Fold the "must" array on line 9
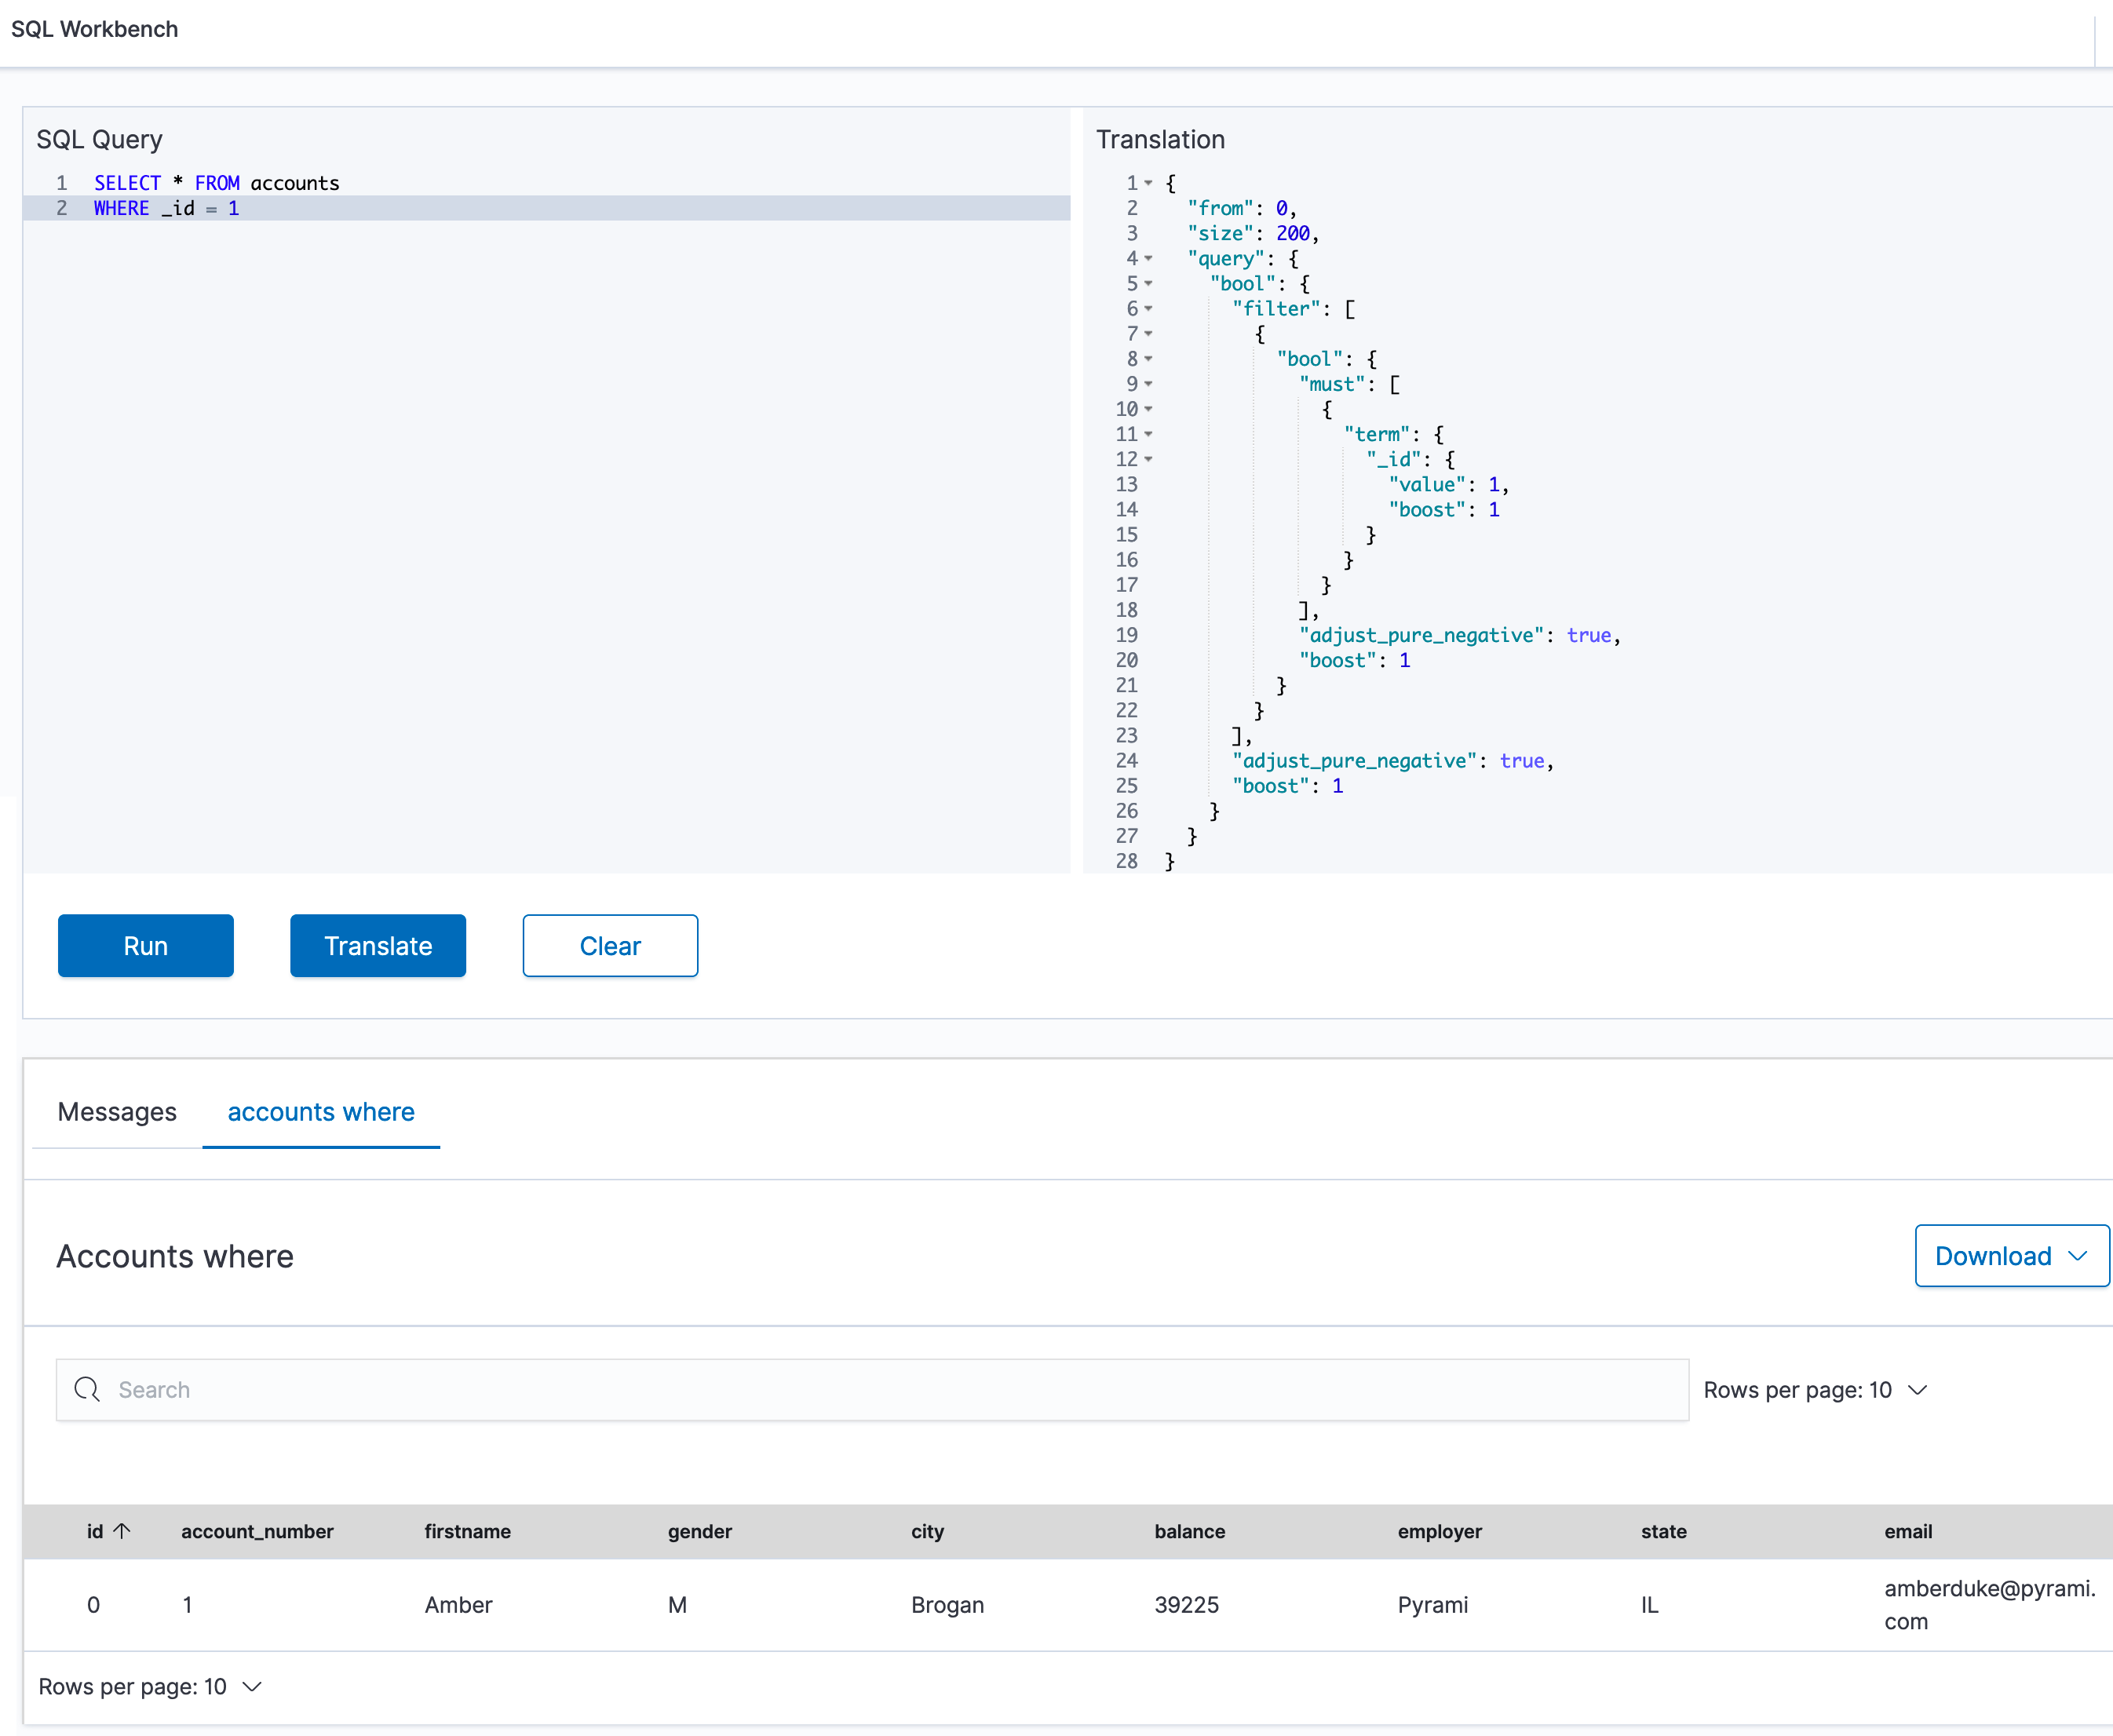This screenshot has width=2113, height=1736. point(1148,384)
